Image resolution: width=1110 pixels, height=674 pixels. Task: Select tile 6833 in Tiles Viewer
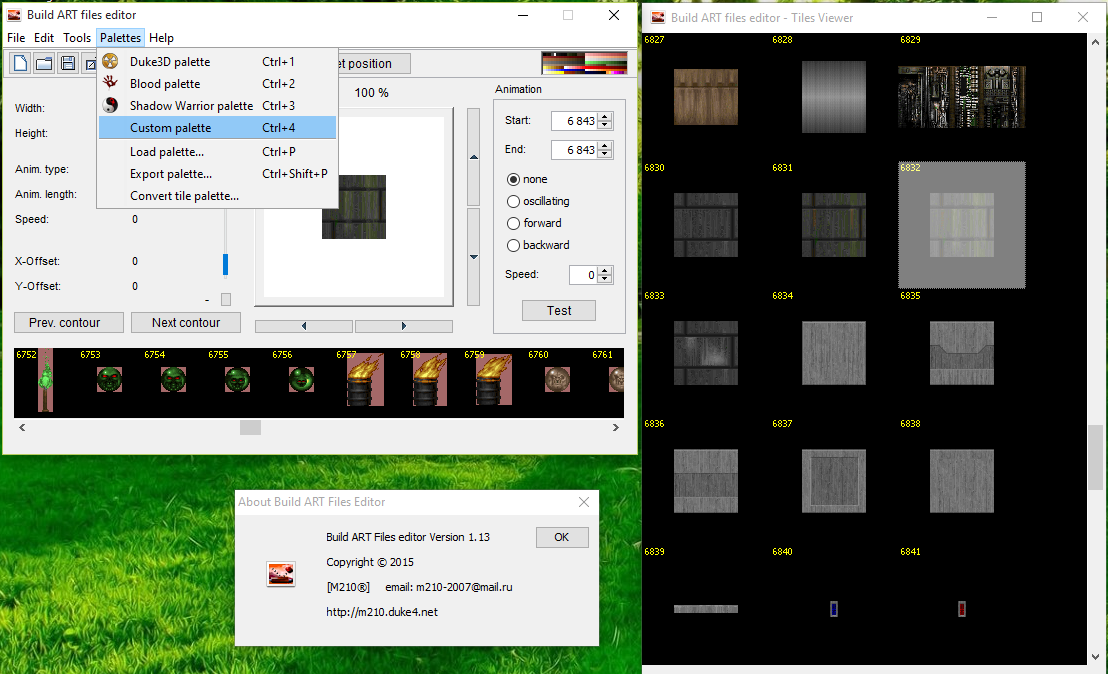click(706, 353)
